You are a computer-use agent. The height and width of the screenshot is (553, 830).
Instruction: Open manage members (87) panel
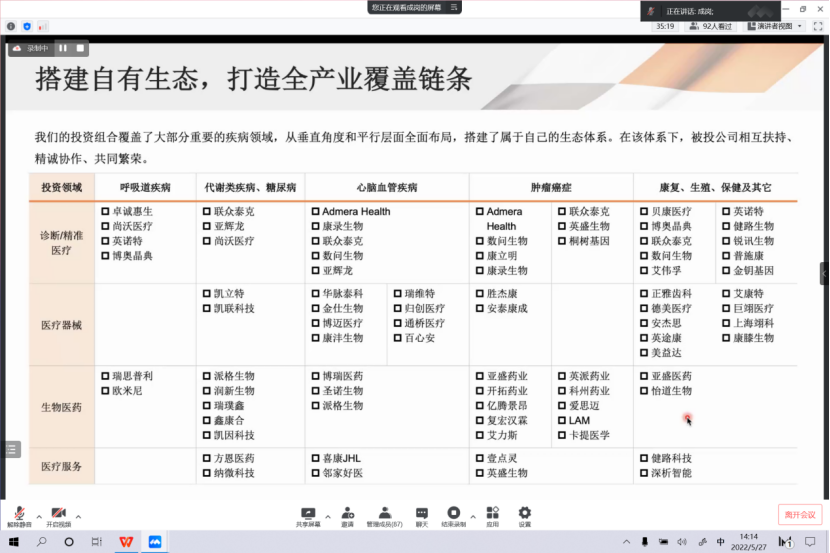point(385,516)
